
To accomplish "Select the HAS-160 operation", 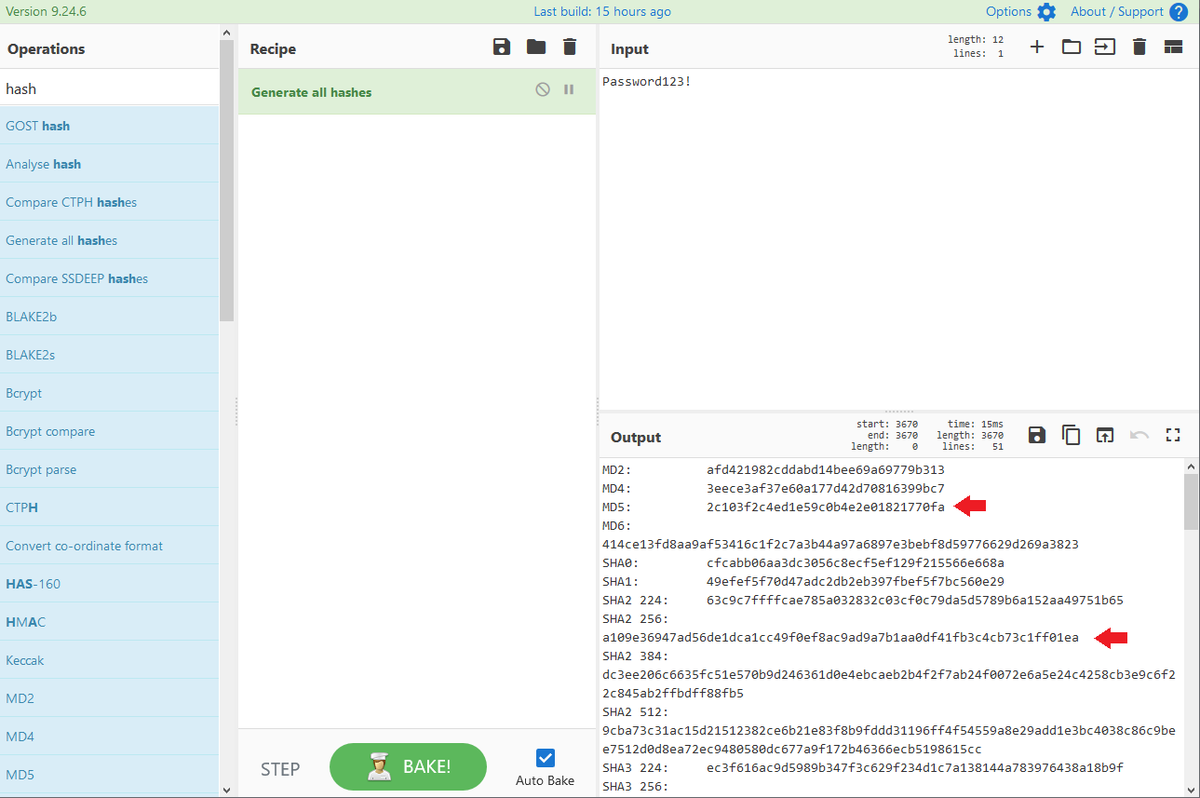I will (x=109, y=584).
